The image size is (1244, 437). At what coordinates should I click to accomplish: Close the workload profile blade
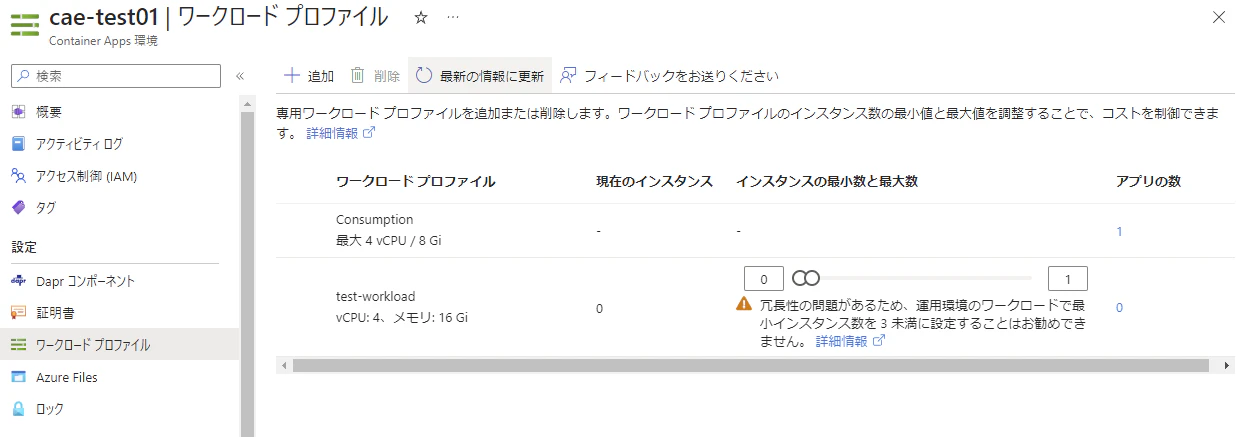[1218, 17]
